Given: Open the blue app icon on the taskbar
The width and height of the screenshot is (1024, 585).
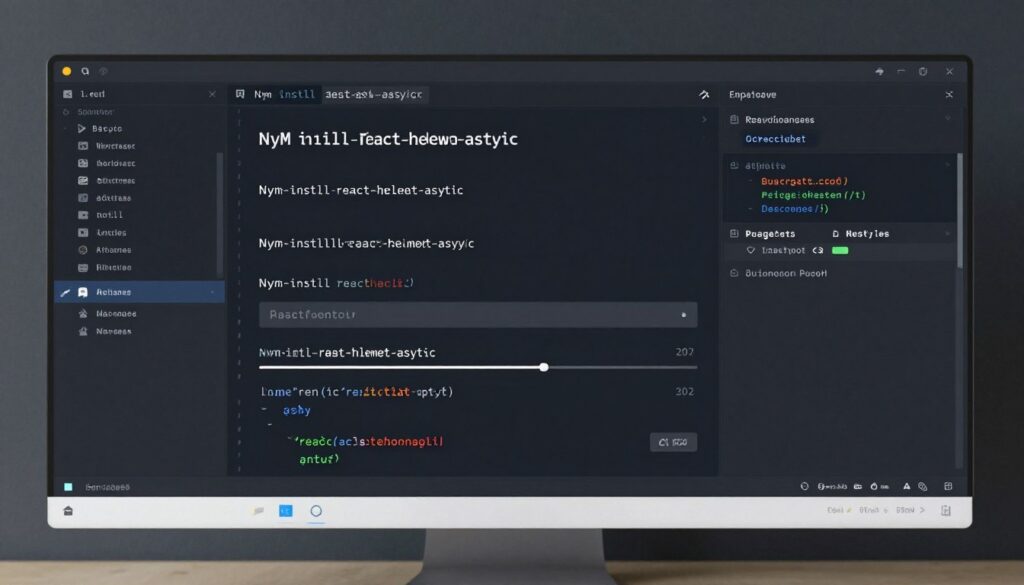Looking at the screenshot, I should click(x=286, y=511).
